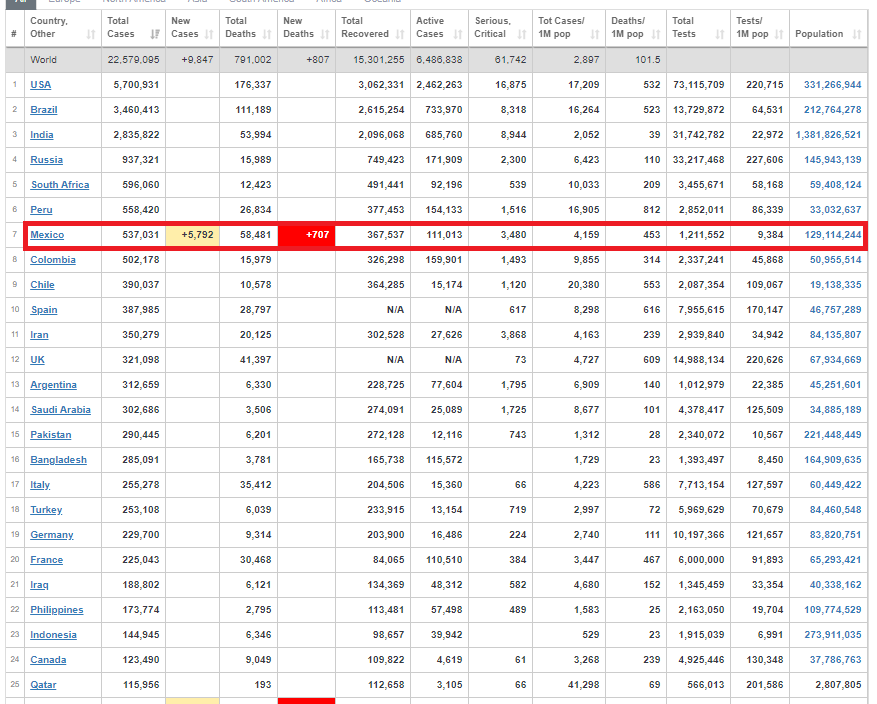Open the Saudi Arabia country link
The height and width of the screenshot is (704, 877).
[x=60, y=410]
